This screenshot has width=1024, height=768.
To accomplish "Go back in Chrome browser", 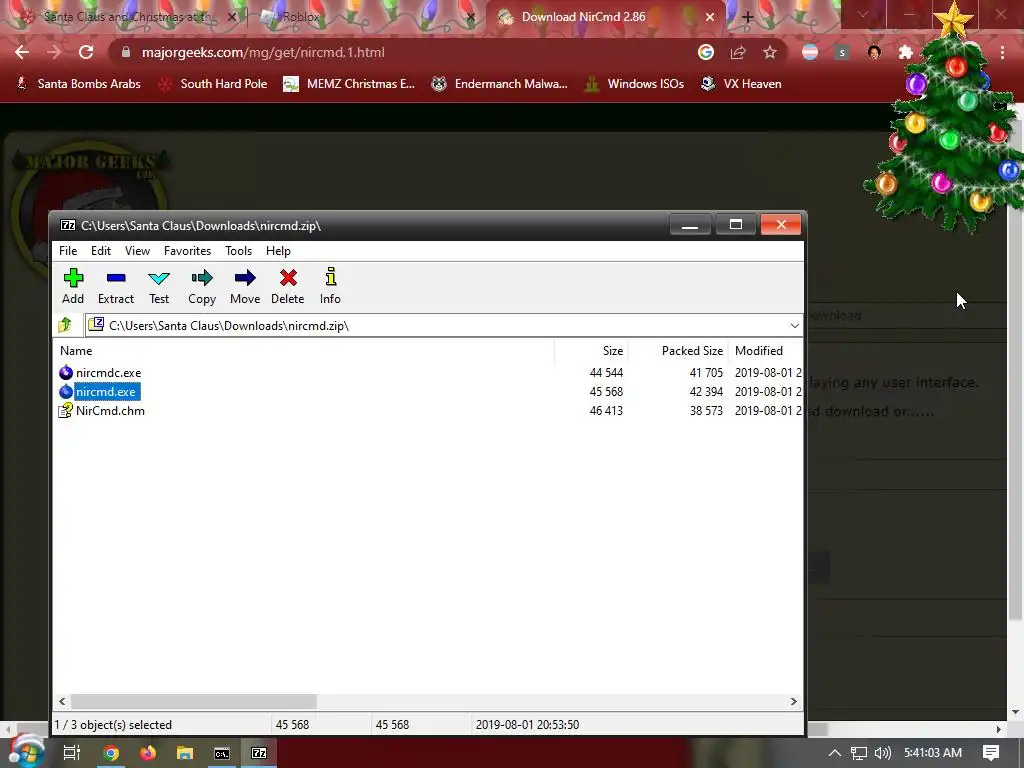I will (x=22, y=52).
